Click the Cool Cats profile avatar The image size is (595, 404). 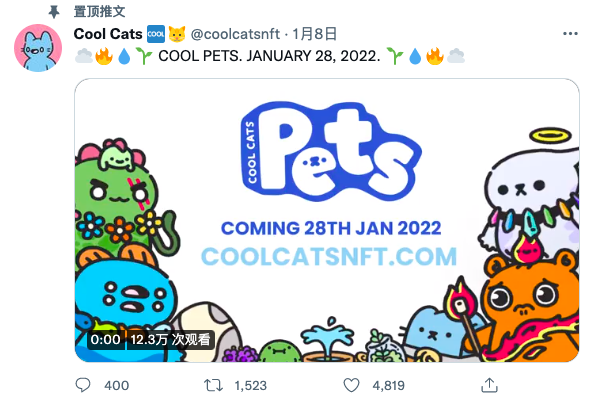38,48
